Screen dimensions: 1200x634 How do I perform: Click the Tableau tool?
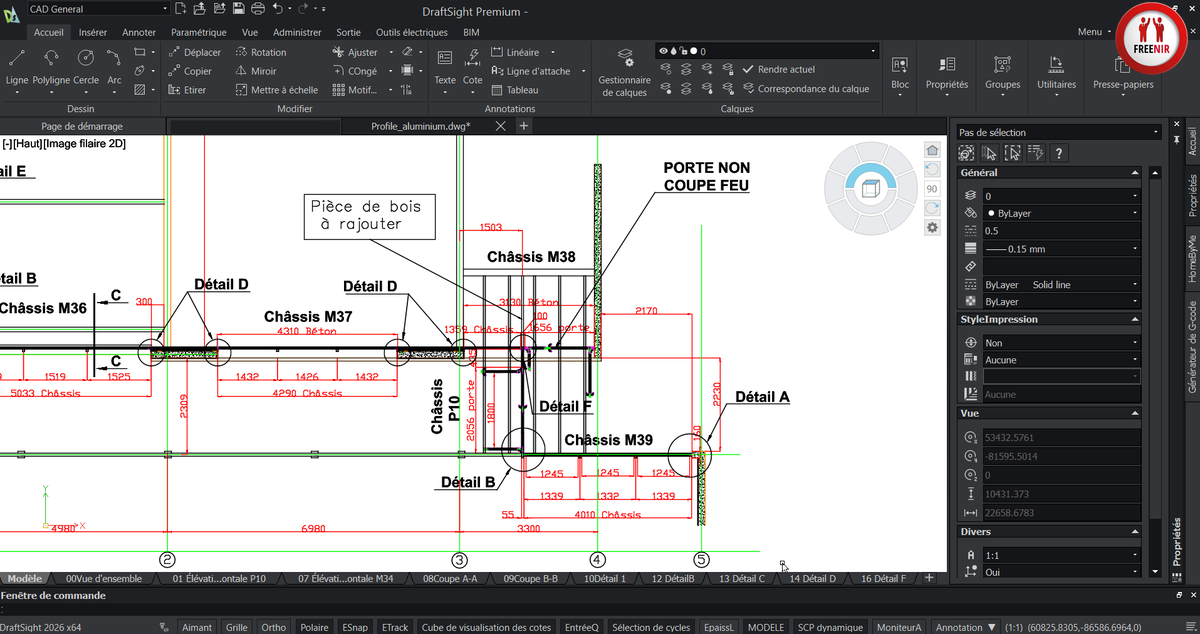coord(513,90)
